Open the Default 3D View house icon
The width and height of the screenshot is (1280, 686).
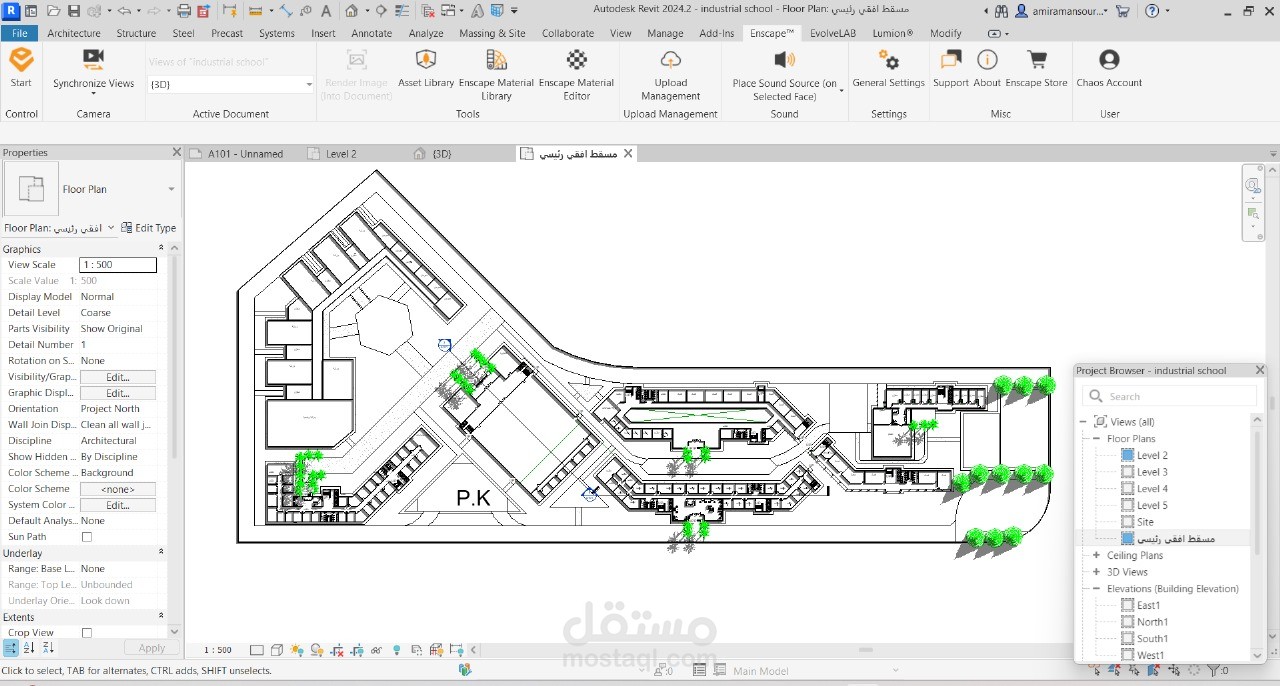(x=351, y=11)
